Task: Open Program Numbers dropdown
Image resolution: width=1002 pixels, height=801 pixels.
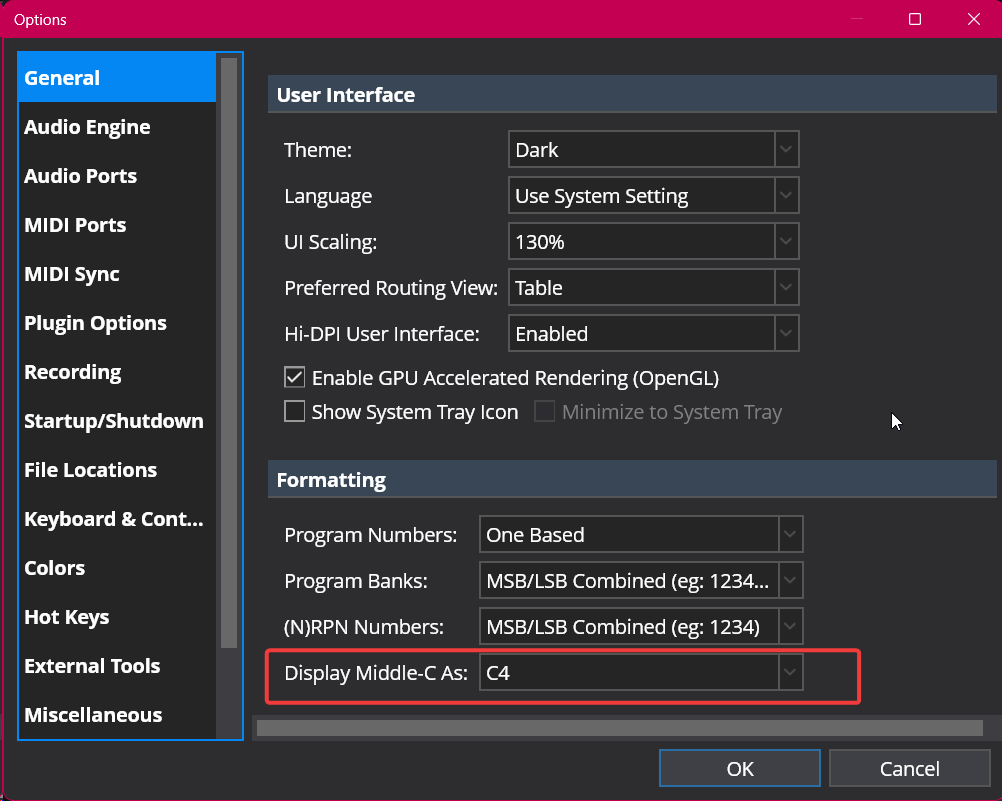Action: 641,534
